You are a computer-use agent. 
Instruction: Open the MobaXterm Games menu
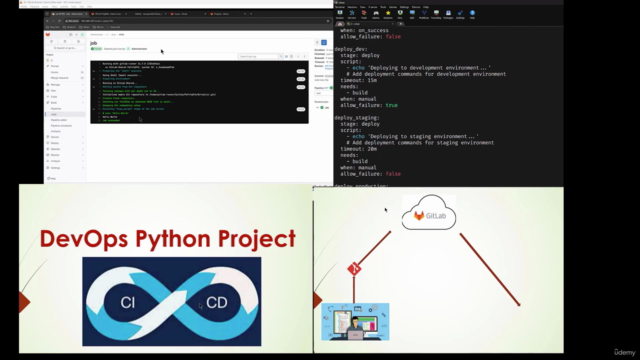point(393,7)
